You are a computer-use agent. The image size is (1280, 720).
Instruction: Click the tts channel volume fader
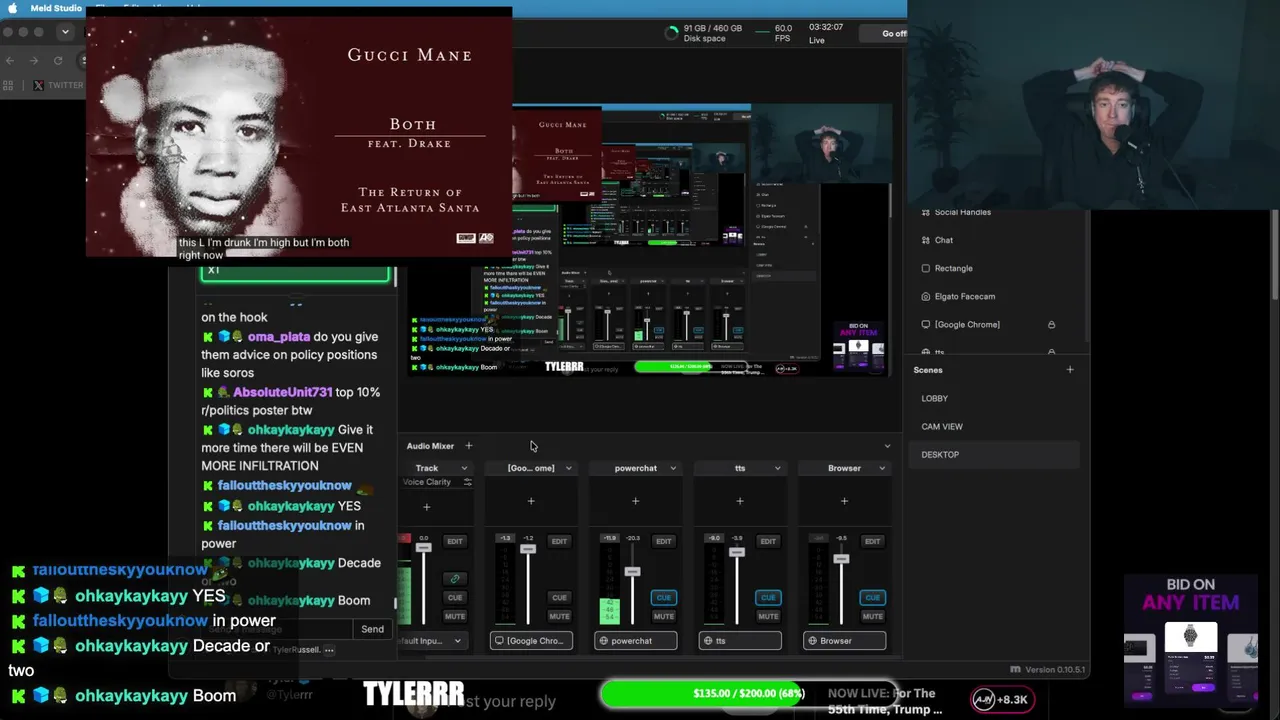(x=737, y=552)
